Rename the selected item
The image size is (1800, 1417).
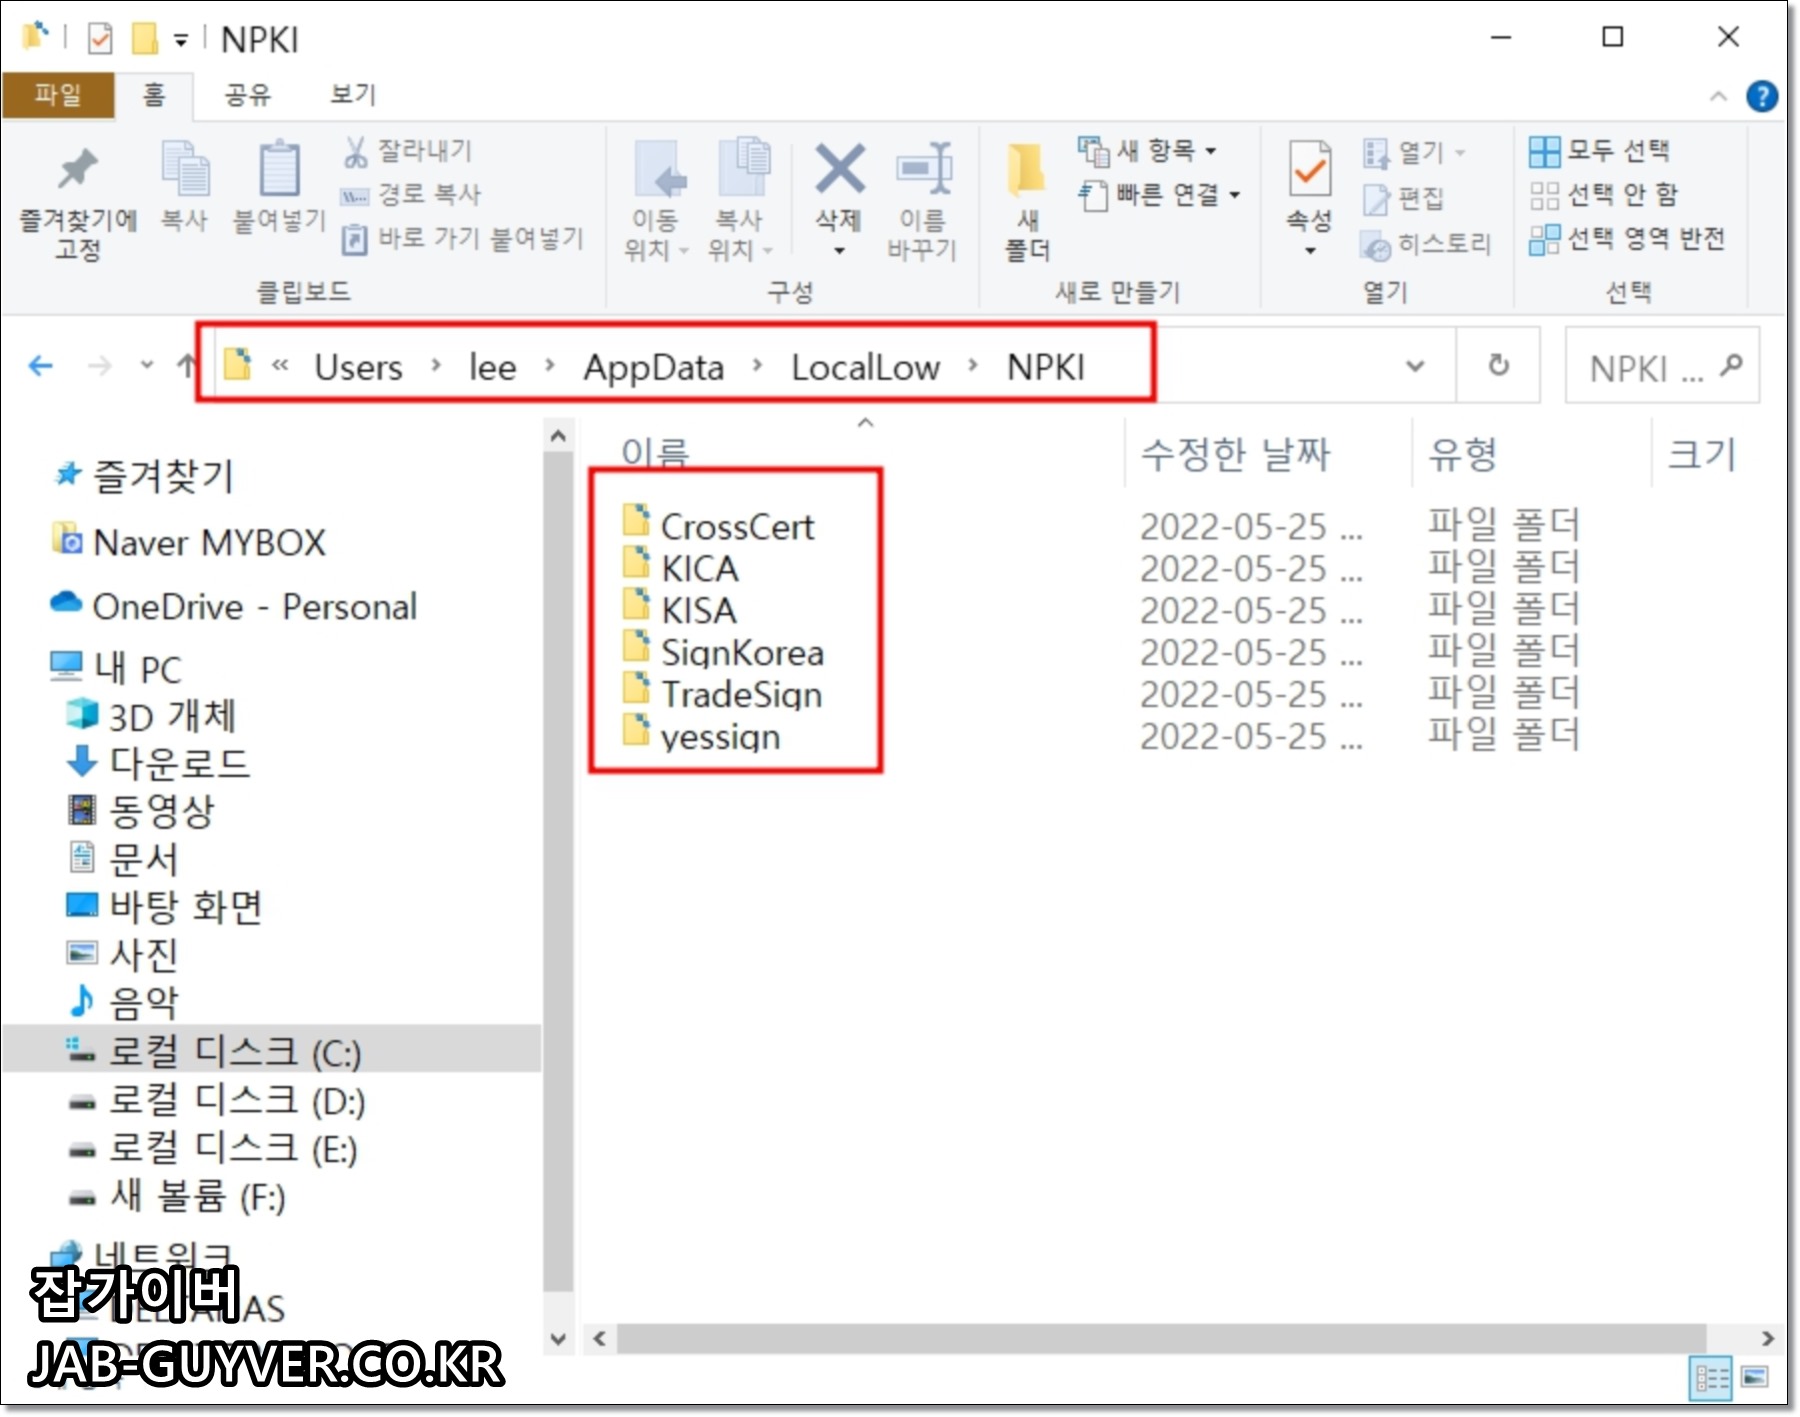(x=923, y=200)
